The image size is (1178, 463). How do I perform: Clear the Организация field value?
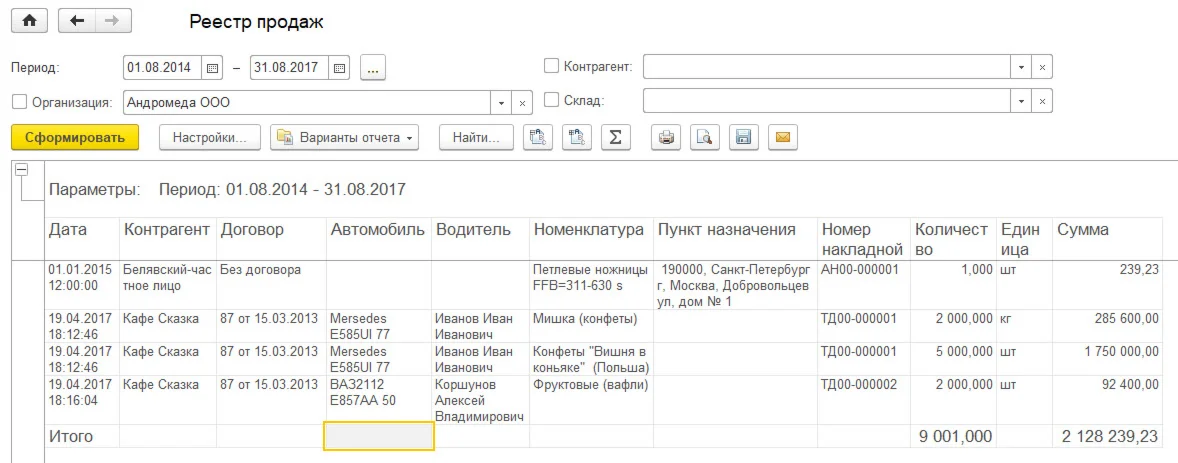[x=523, y=102]
